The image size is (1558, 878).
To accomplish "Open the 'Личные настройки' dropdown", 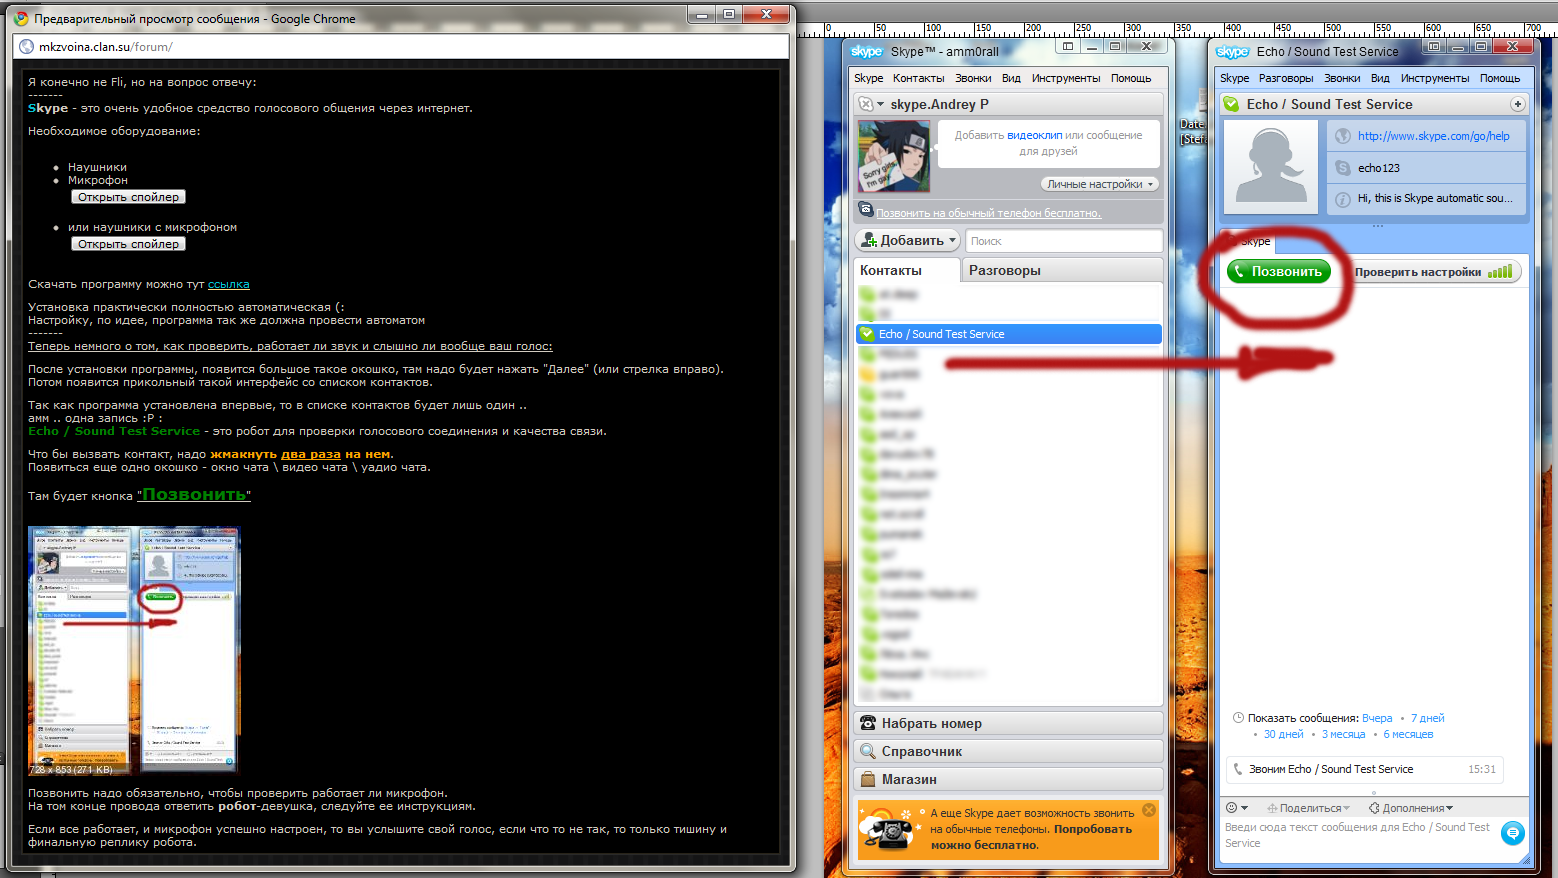I will pos(1100,184).
